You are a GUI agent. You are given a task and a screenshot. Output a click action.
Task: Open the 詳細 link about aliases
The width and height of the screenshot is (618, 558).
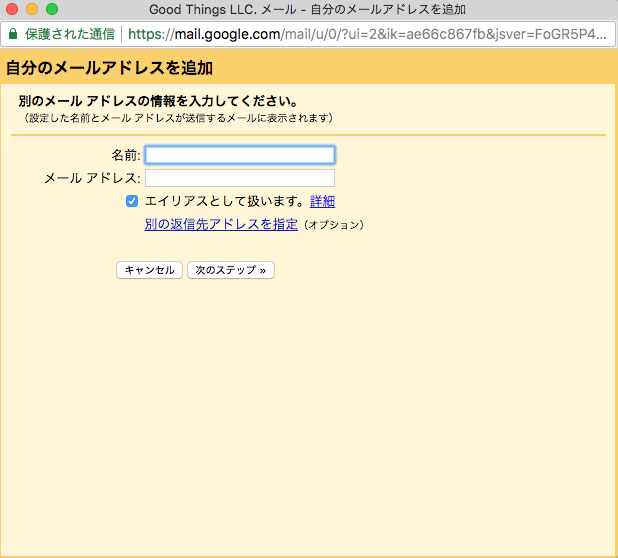coord(322,201)
